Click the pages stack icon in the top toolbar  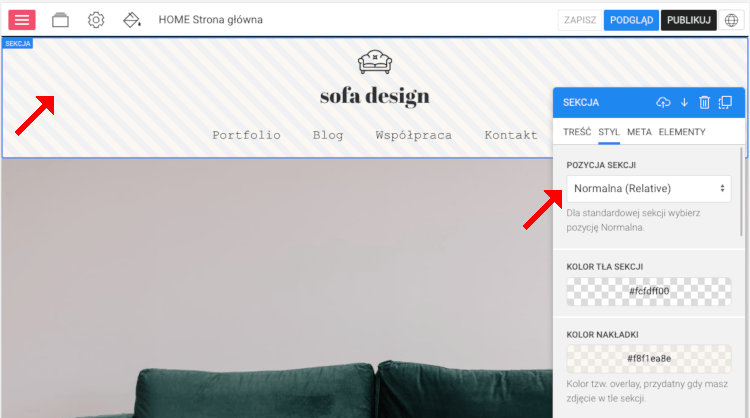61,20
